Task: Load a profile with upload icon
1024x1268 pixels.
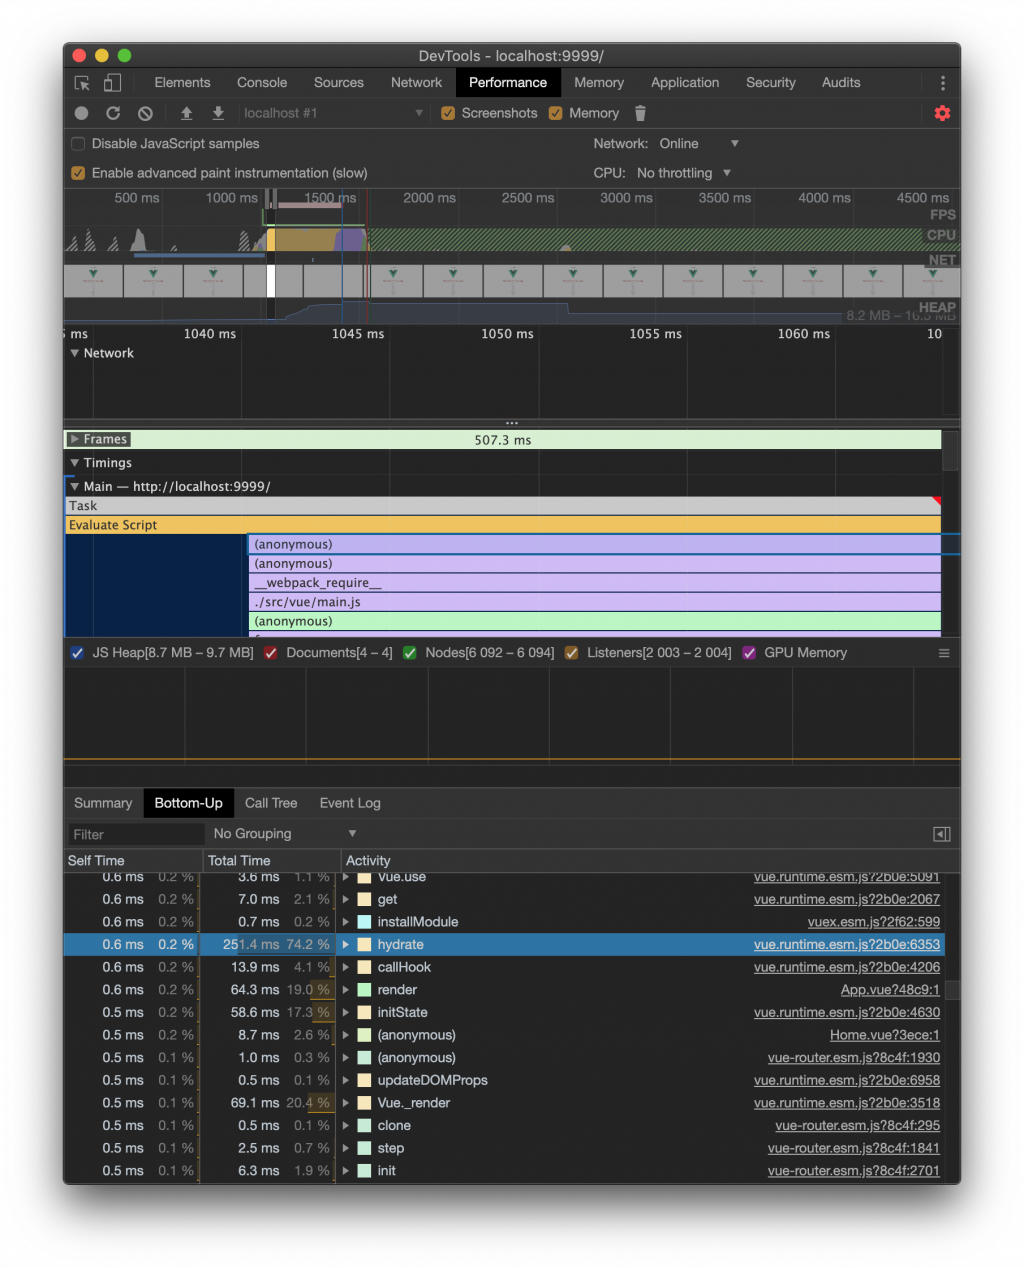Action: point(186,113)
